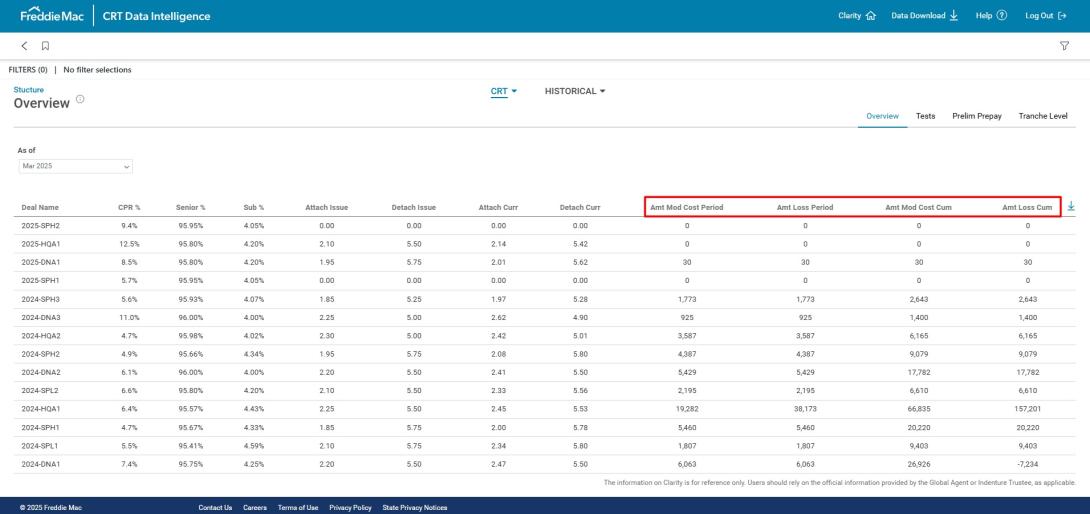1090x514 pixels.
Task: Click the Freddie Mac logo
Action: pyautogui.click(x=52, y=15)
